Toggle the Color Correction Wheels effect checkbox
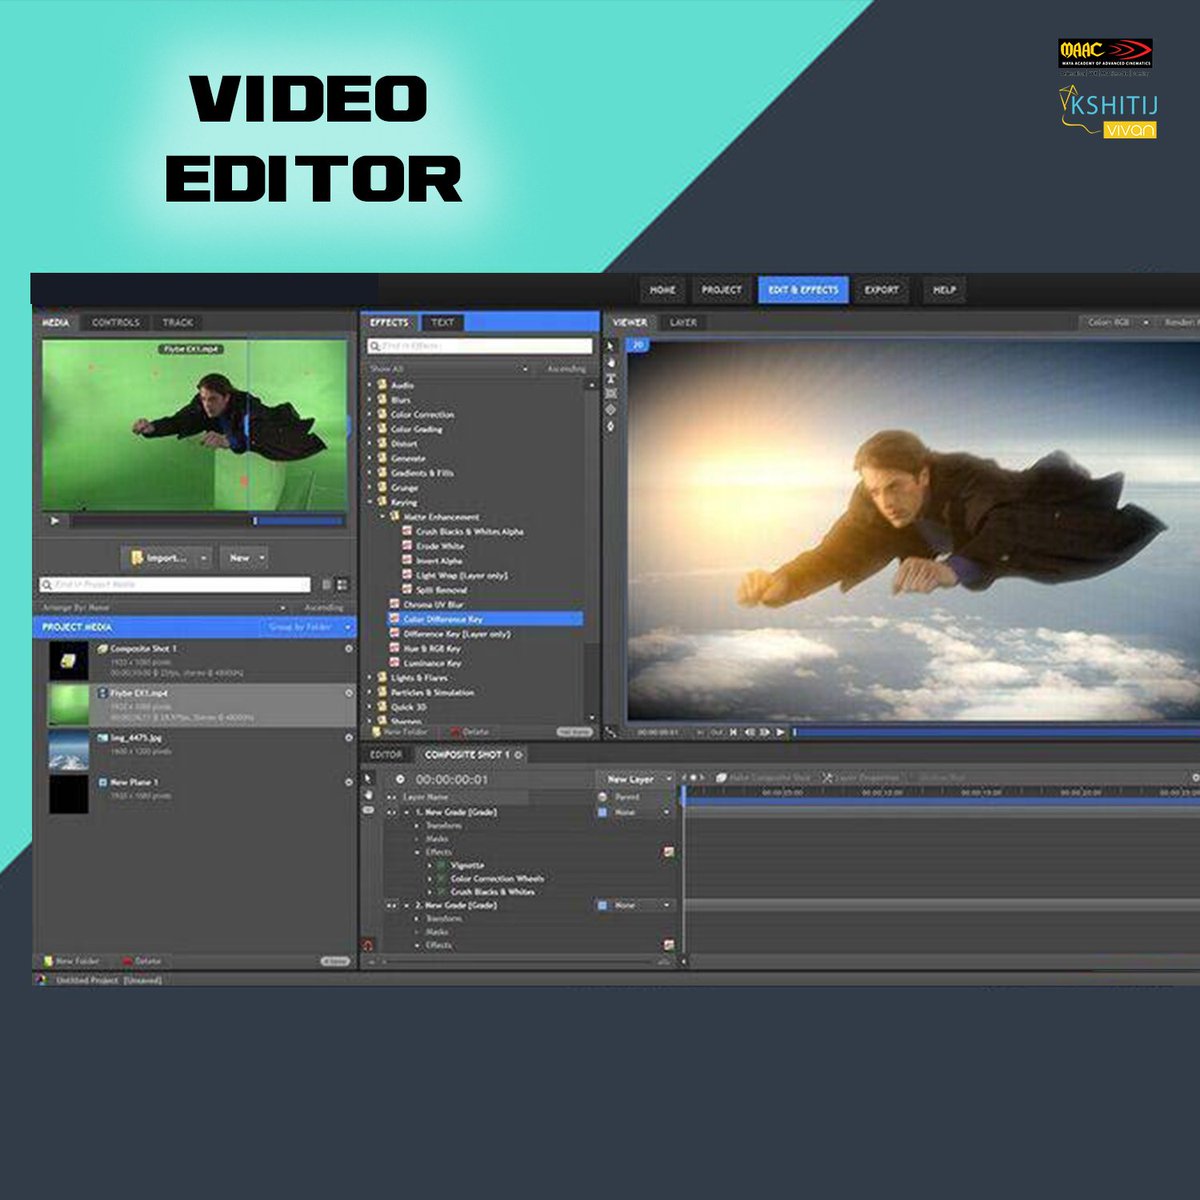The width and height of the screenshot is (1200, 1200). pyautogui.click(x=441, y=878)
